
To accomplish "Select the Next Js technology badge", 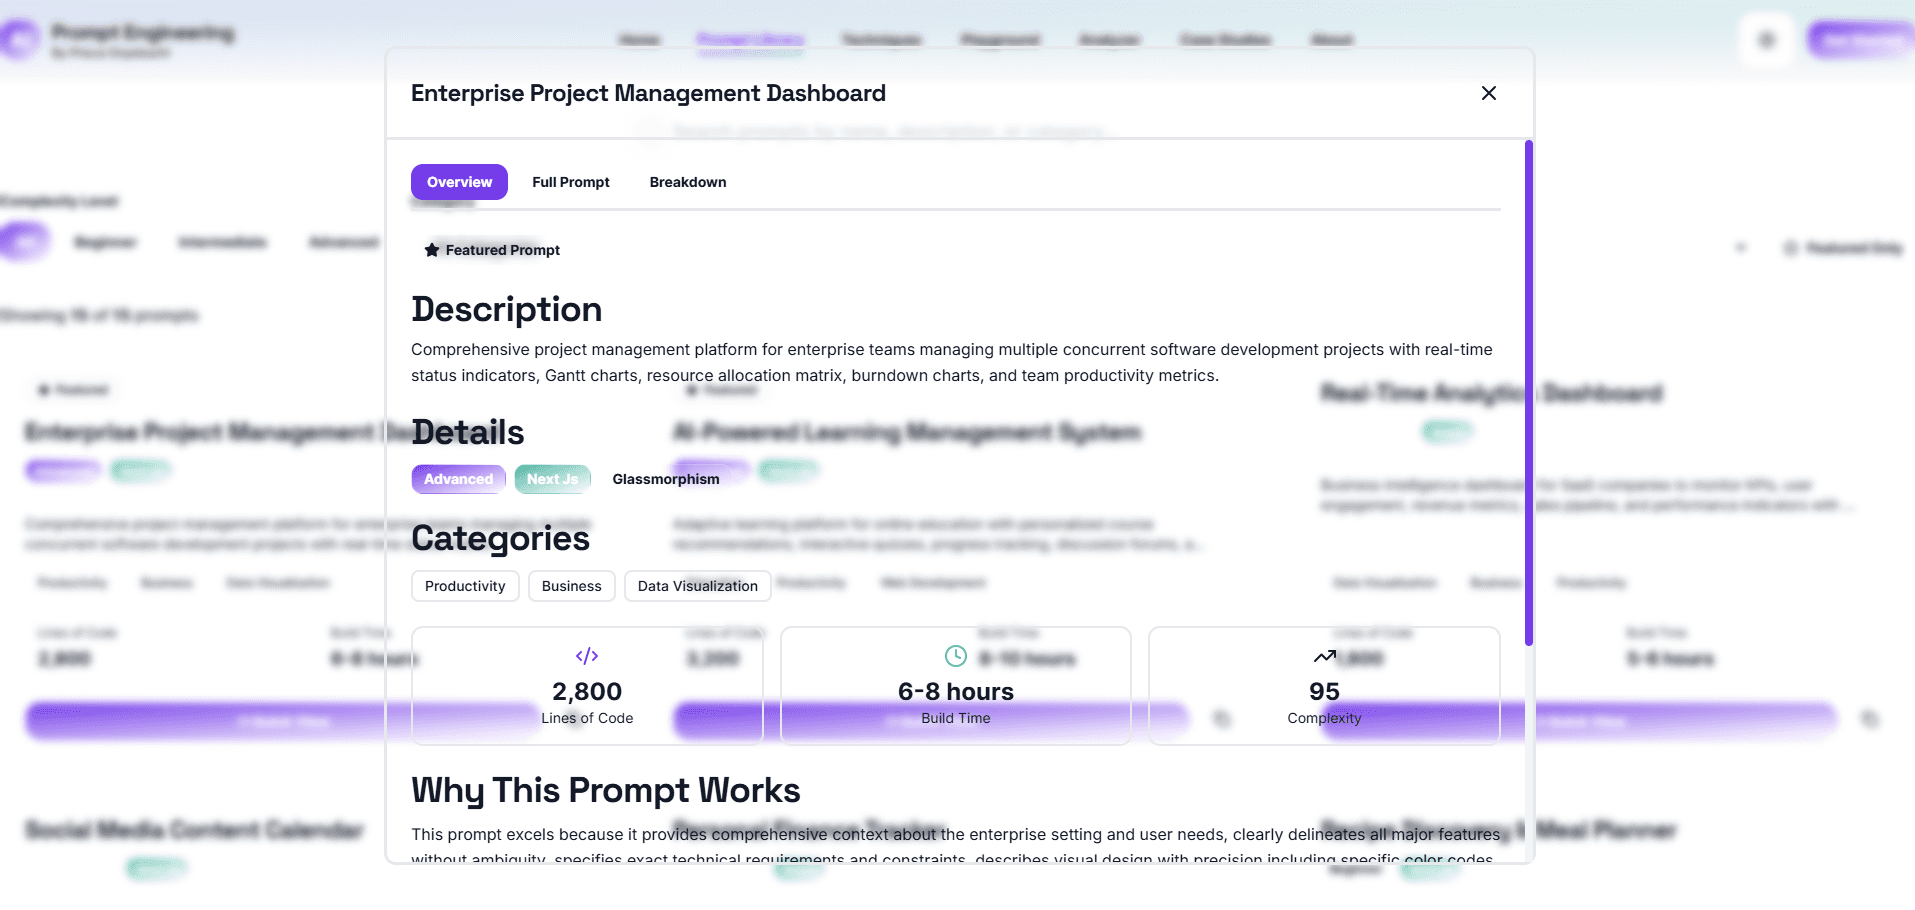I will (x=552, y=479).
